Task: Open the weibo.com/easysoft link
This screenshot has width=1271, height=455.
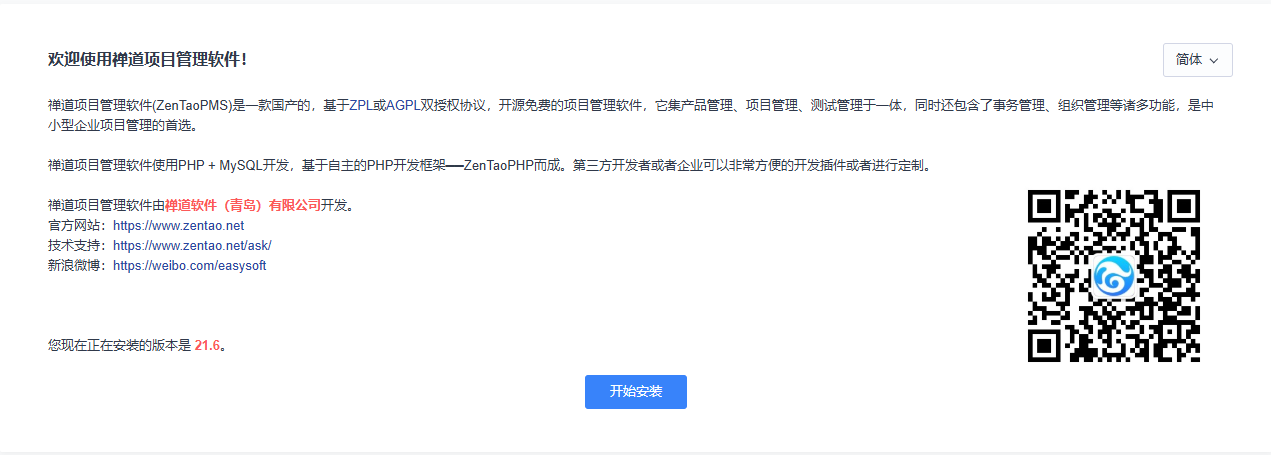Action: click(189, 266)
